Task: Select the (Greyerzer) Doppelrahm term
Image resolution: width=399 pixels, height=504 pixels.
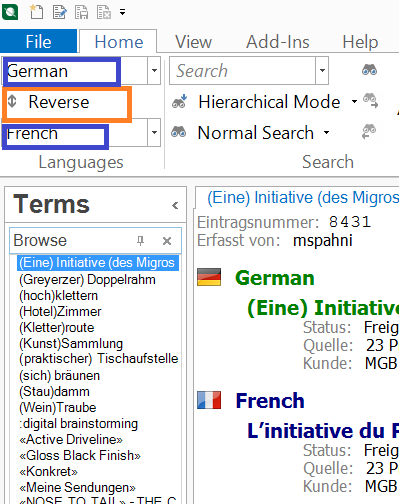Action: tap(87, 279)
